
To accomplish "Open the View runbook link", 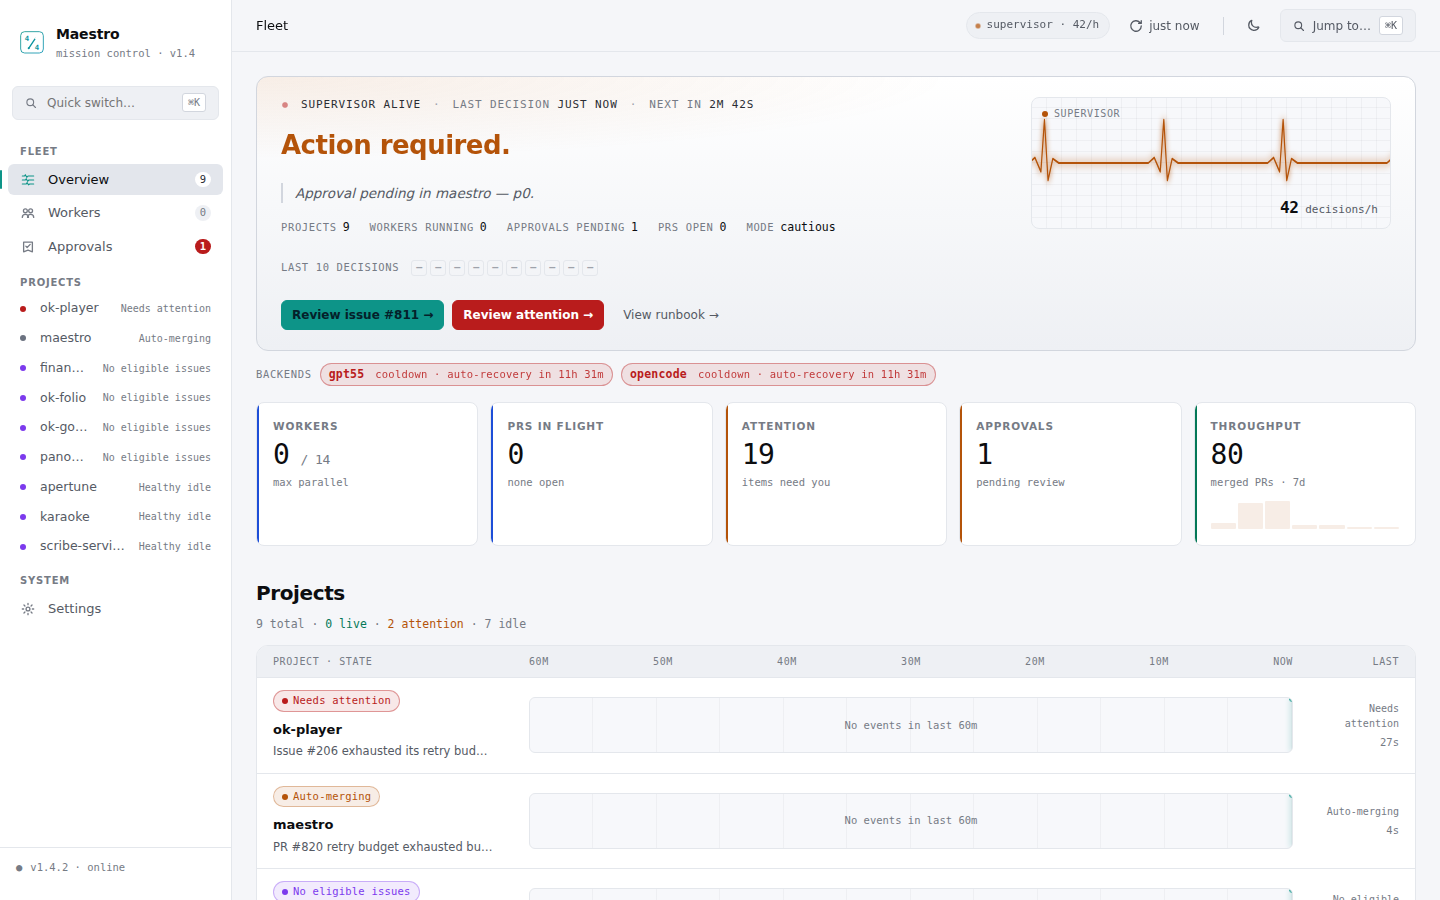I will pyautogui.click(x=671, y=315).
